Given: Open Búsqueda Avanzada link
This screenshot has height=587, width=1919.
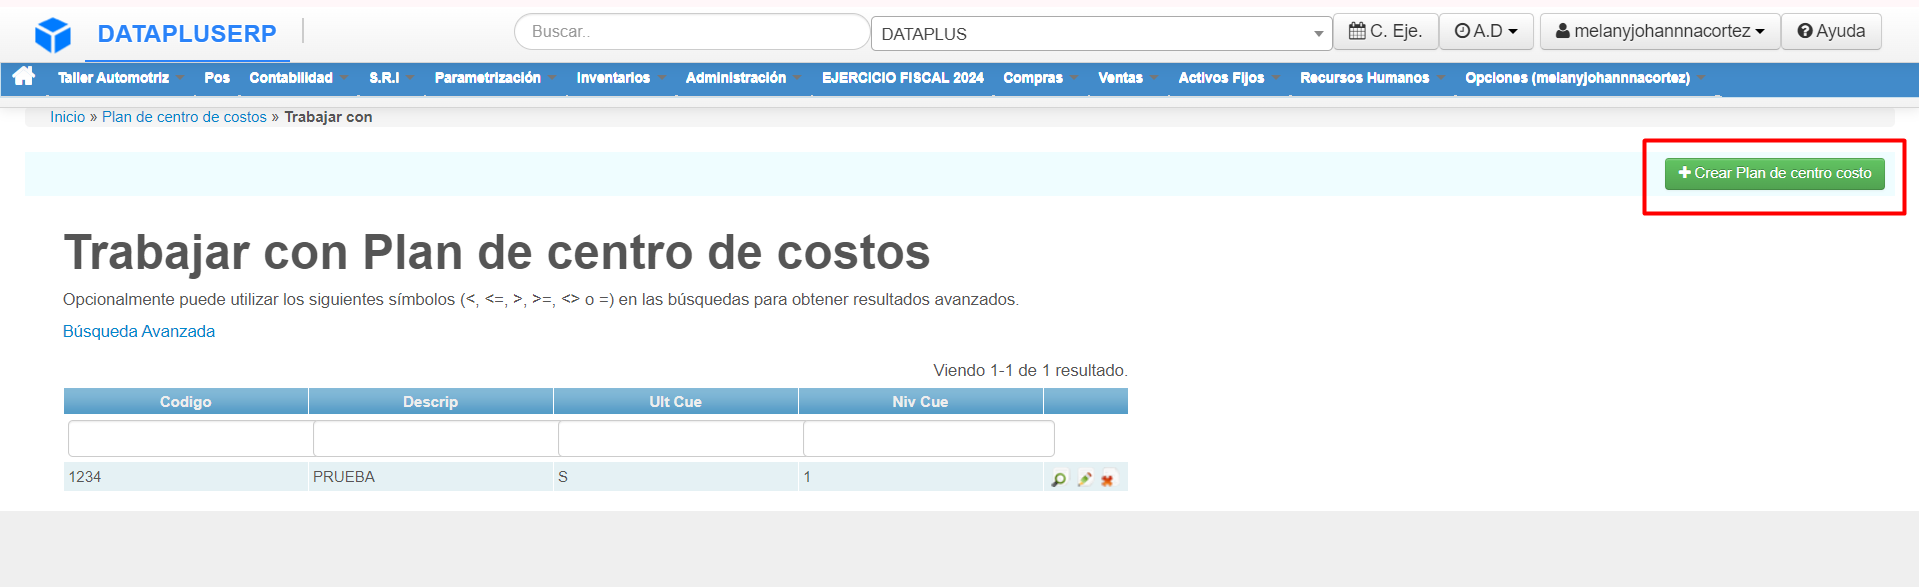Looking at the screenshot, I should [139, 331].
